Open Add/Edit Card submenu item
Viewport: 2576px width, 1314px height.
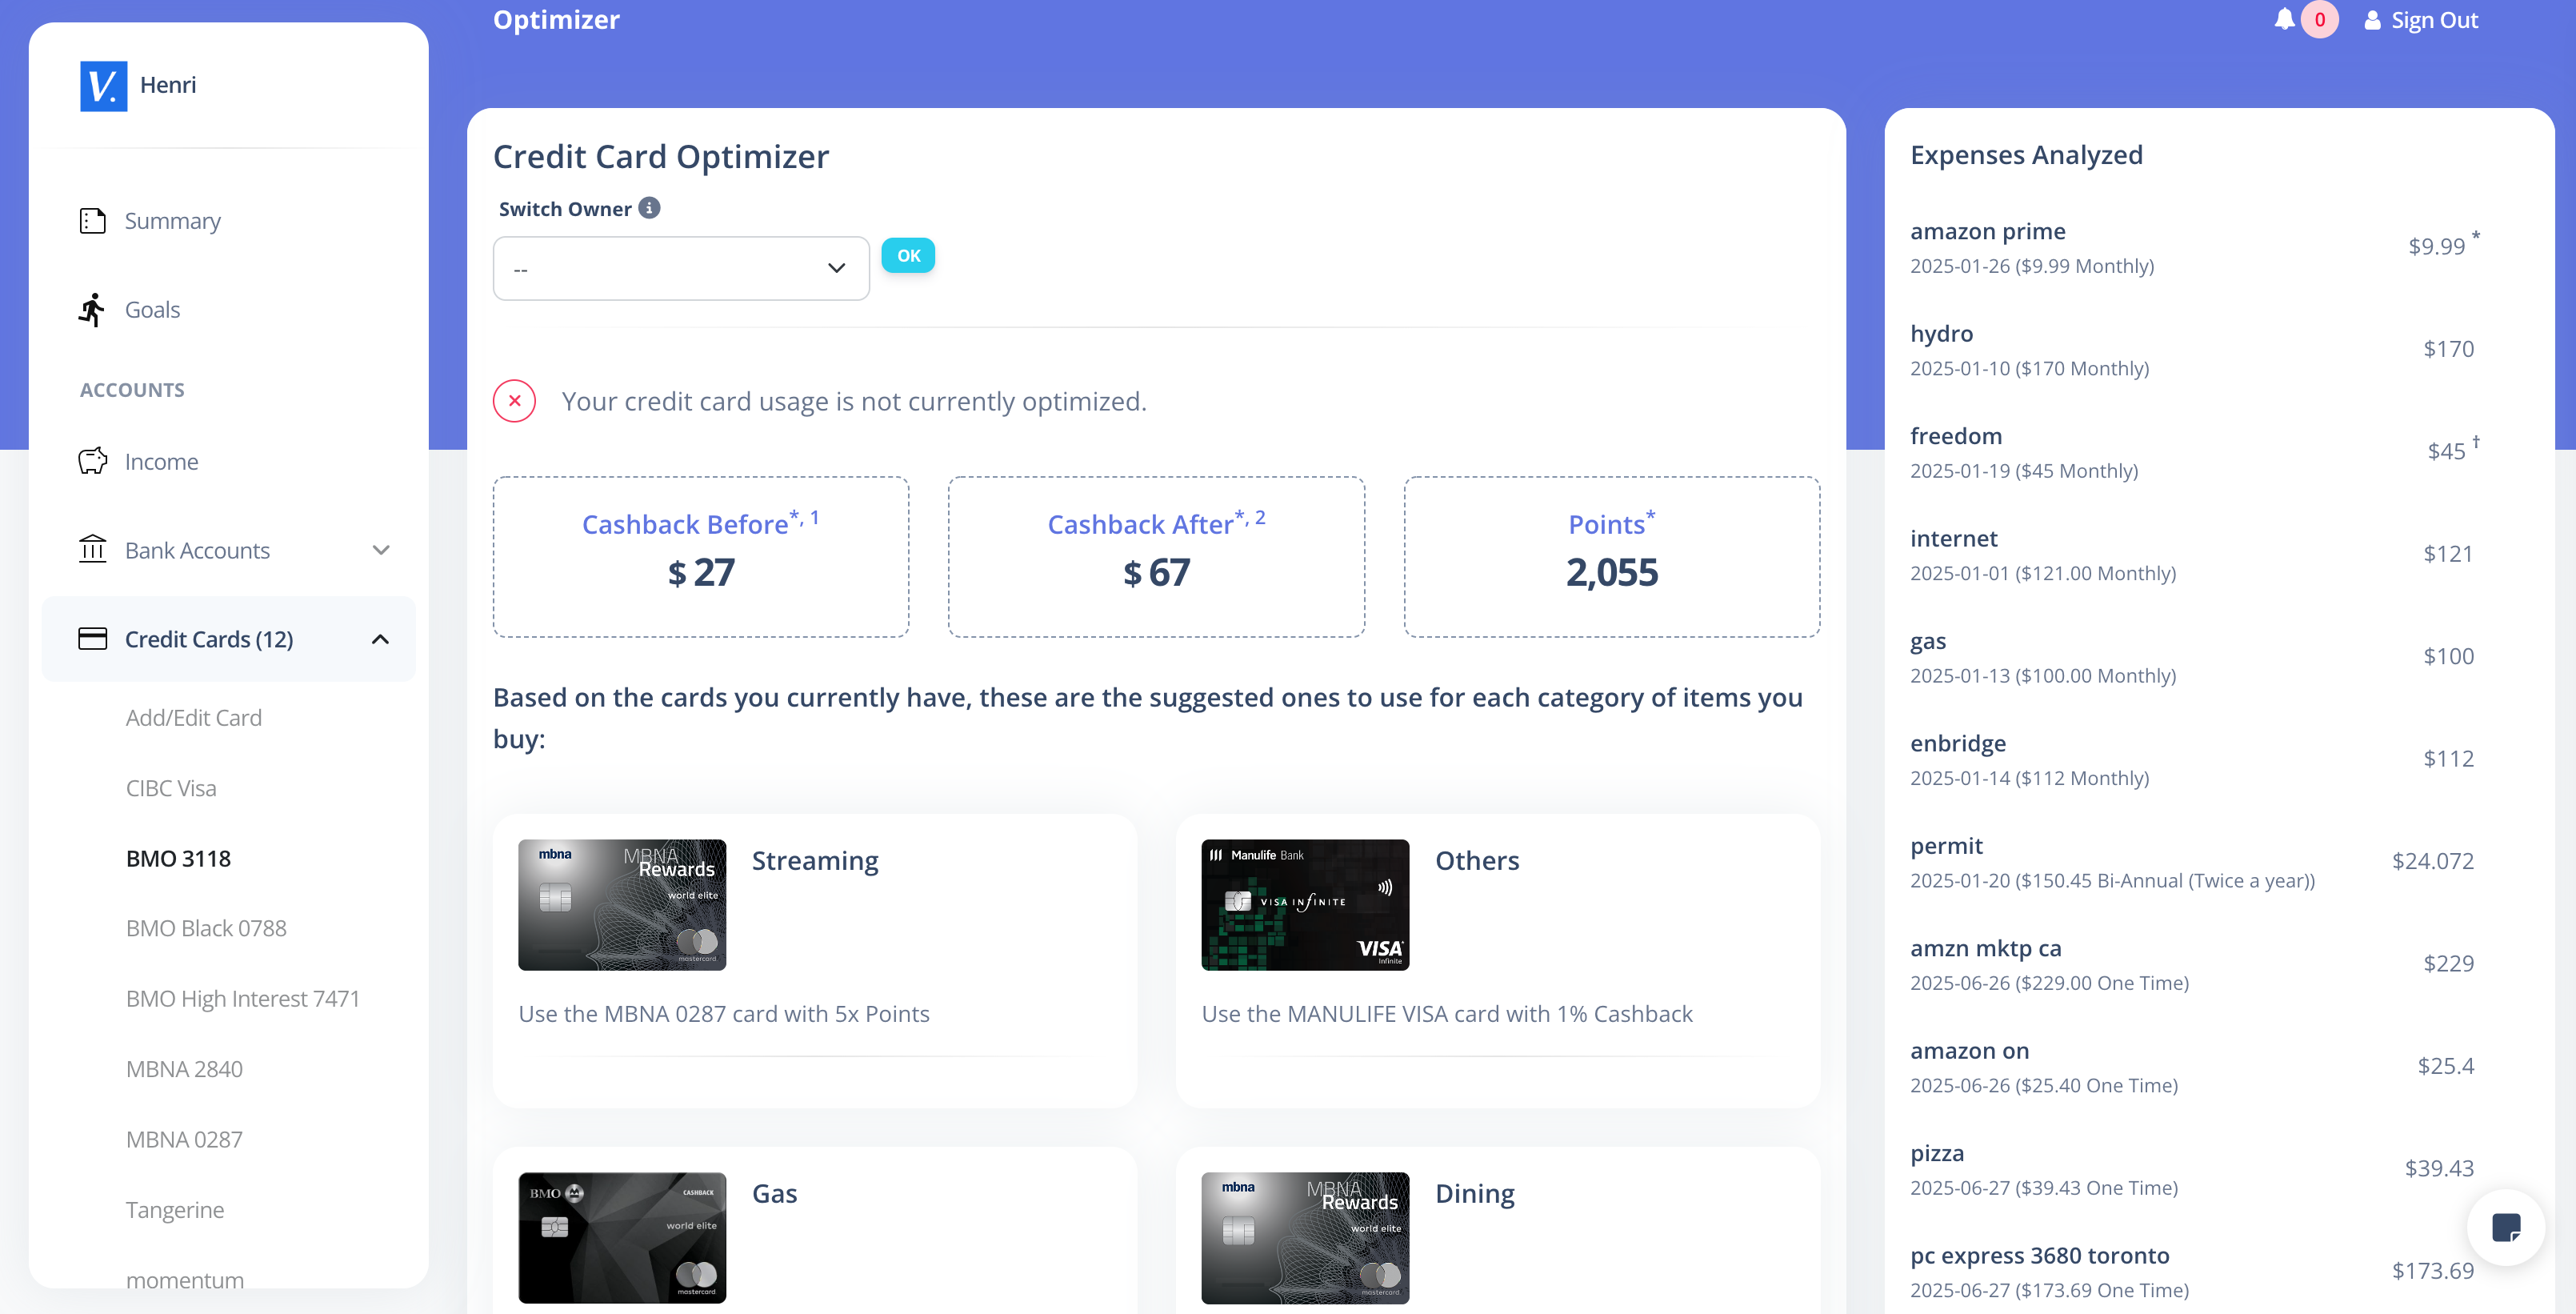click(194, 718)
